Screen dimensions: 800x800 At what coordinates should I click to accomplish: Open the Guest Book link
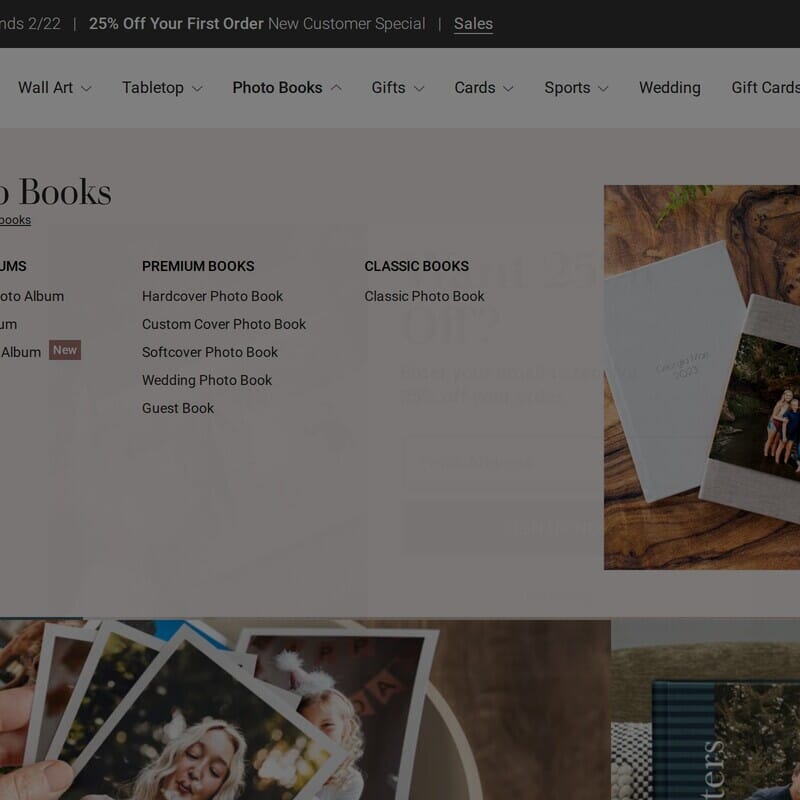[x=178, y=408]
